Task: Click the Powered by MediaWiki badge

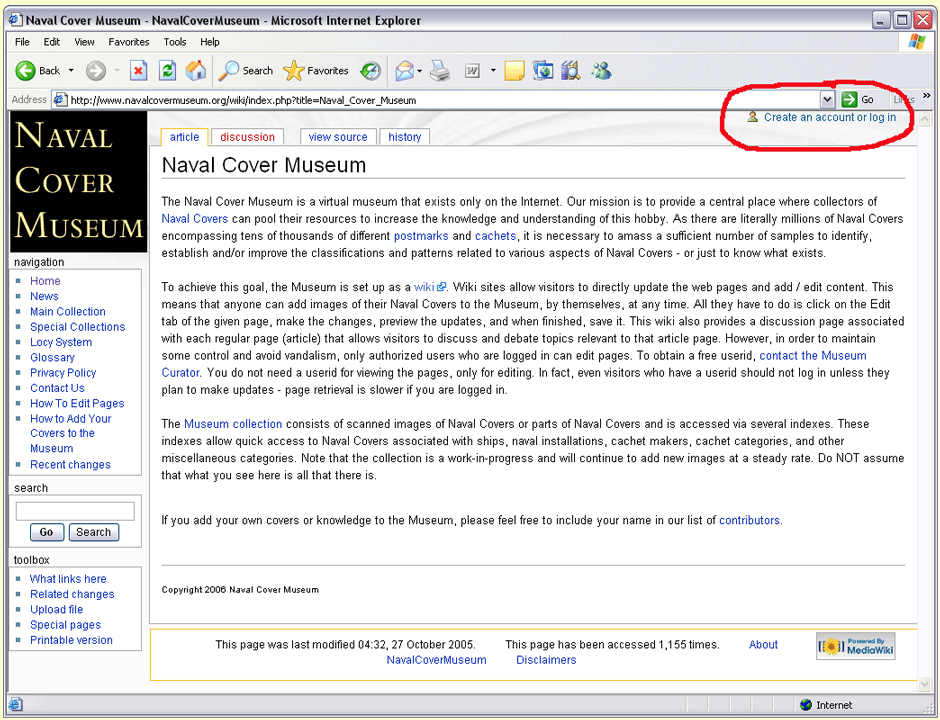Action: click(855, 647)
